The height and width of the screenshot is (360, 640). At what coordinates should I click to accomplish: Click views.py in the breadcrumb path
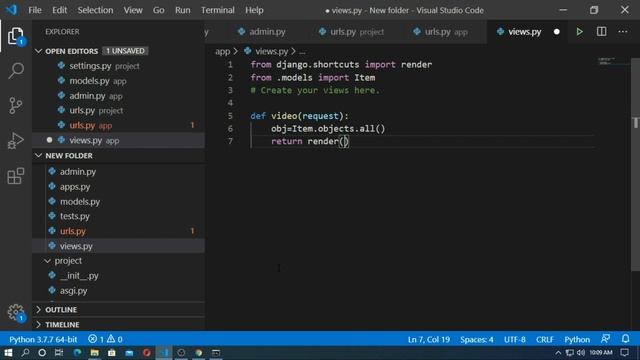(x=271, y=51)
